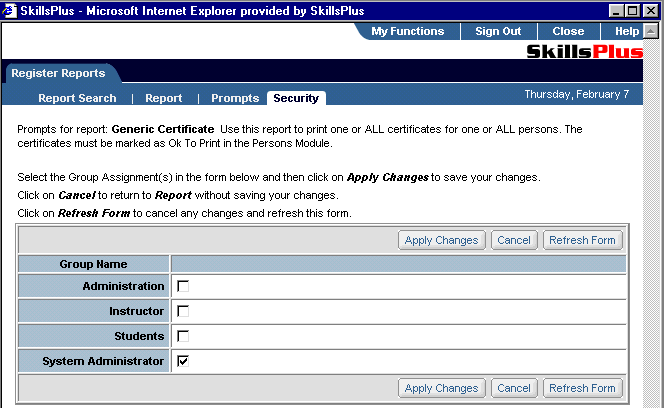The height and width of the screenshot is (408, 664).
Task: Click the top Cancel button
Action: pos(514,240)
